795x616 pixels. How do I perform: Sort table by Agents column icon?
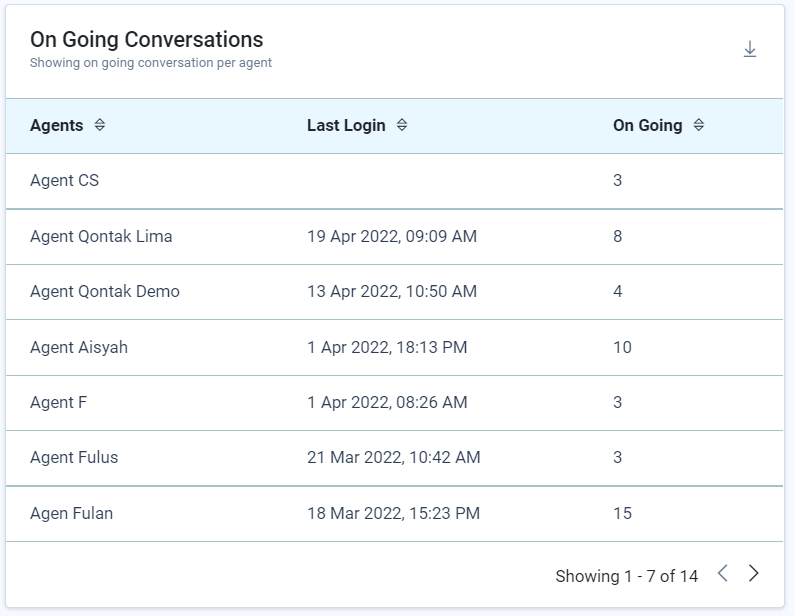tap(99, 126)
